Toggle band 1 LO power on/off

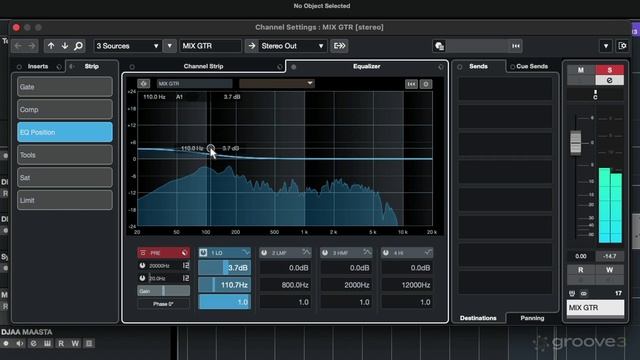203,253
